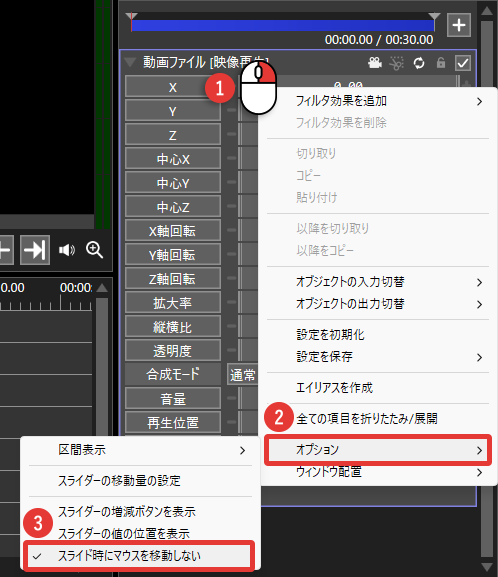Click the 拡大率 parameter button
The width and height of the screenshot is (498, 577).
pyautogui.click(x=173, y=302)
